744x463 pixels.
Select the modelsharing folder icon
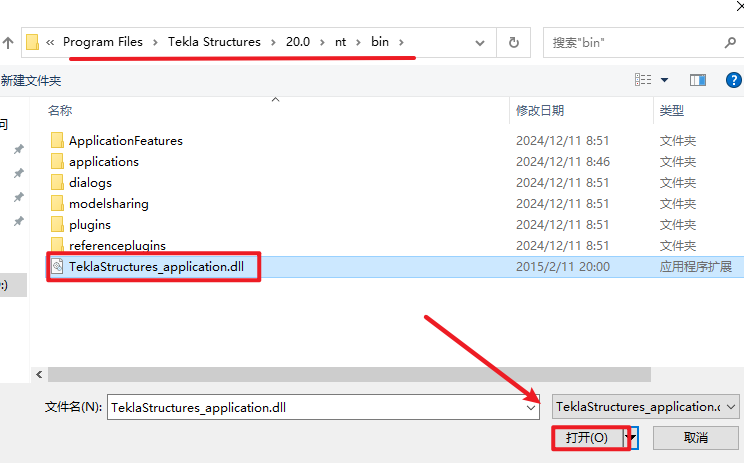pos(57,203)
